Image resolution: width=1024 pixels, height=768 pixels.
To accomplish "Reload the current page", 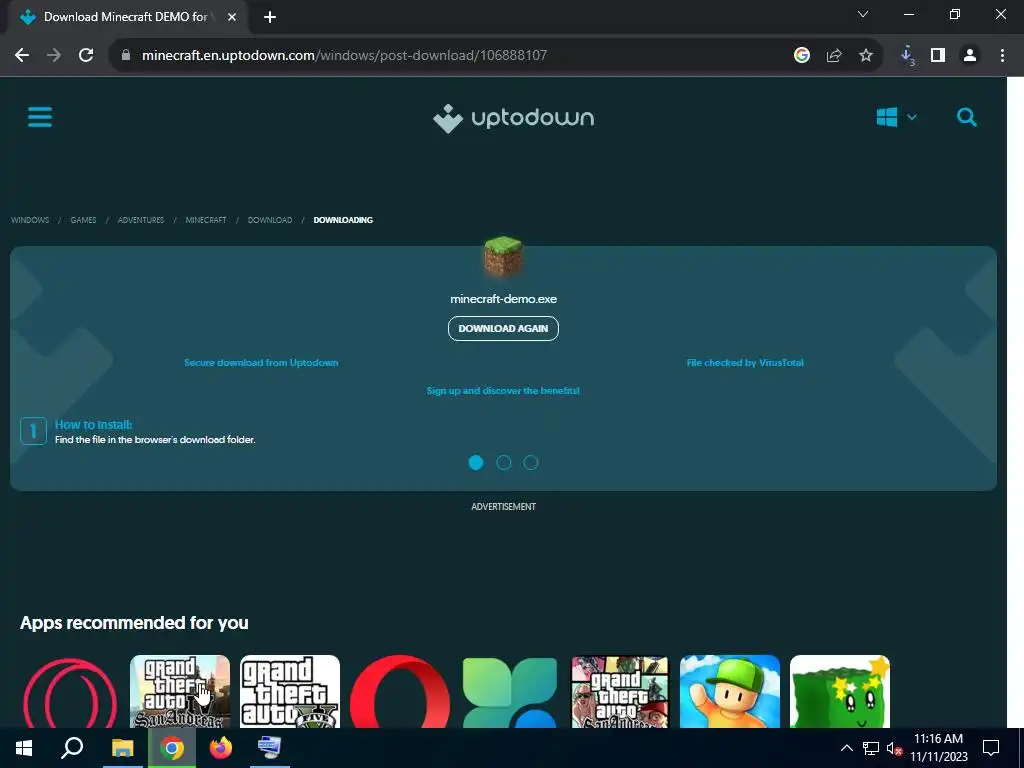I will 86,56.
